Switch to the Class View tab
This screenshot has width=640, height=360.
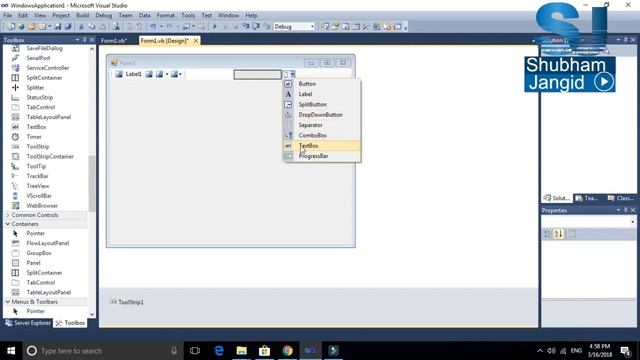(621, 198)
